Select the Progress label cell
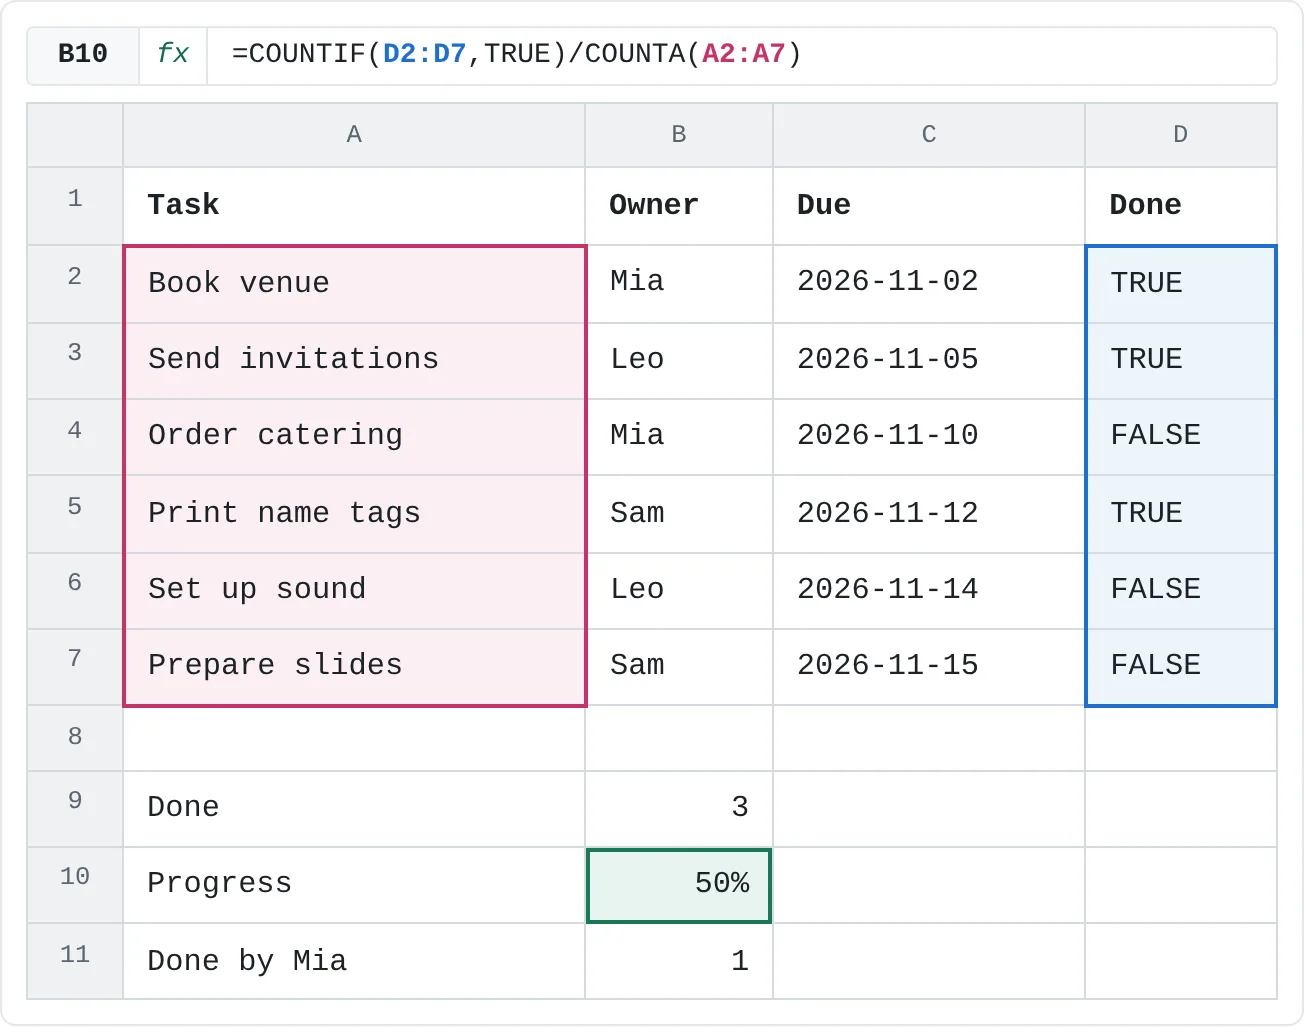Screen dimensions: 1304x1028 [354, 885]
